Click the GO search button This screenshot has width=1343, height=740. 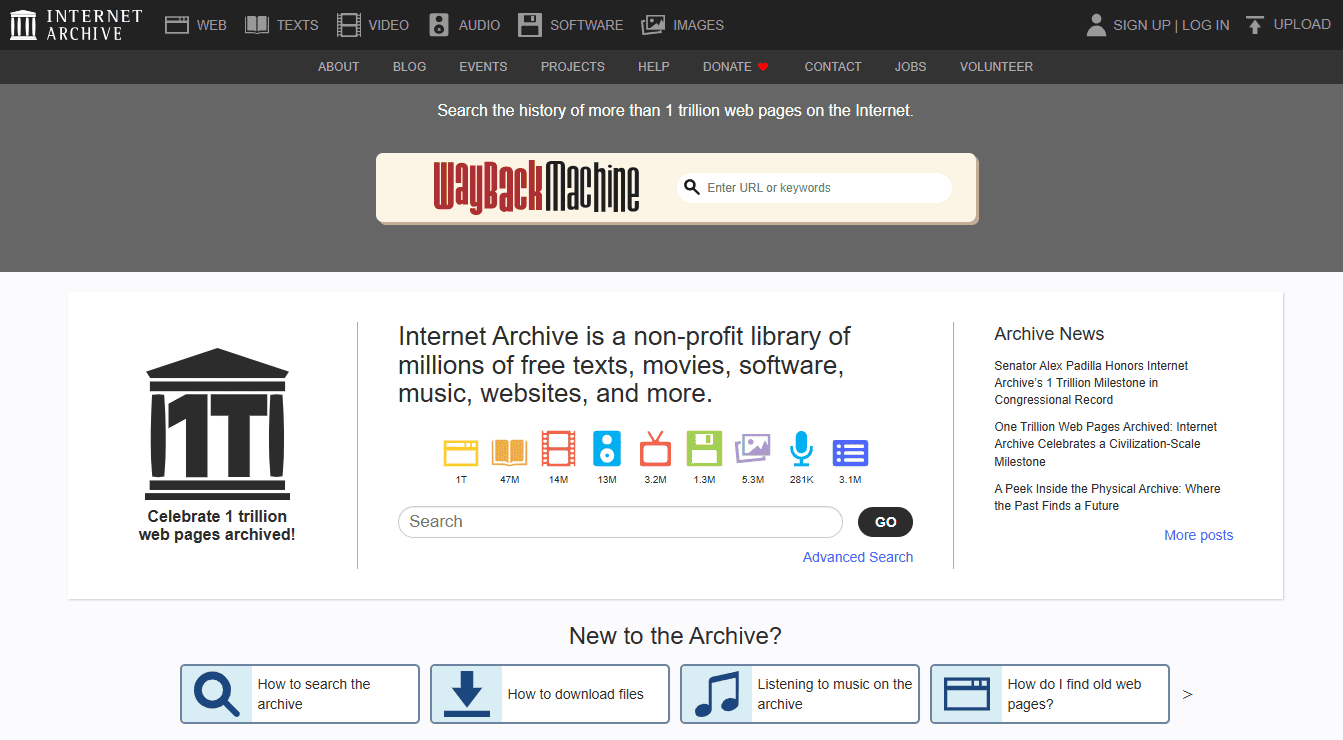885,521
